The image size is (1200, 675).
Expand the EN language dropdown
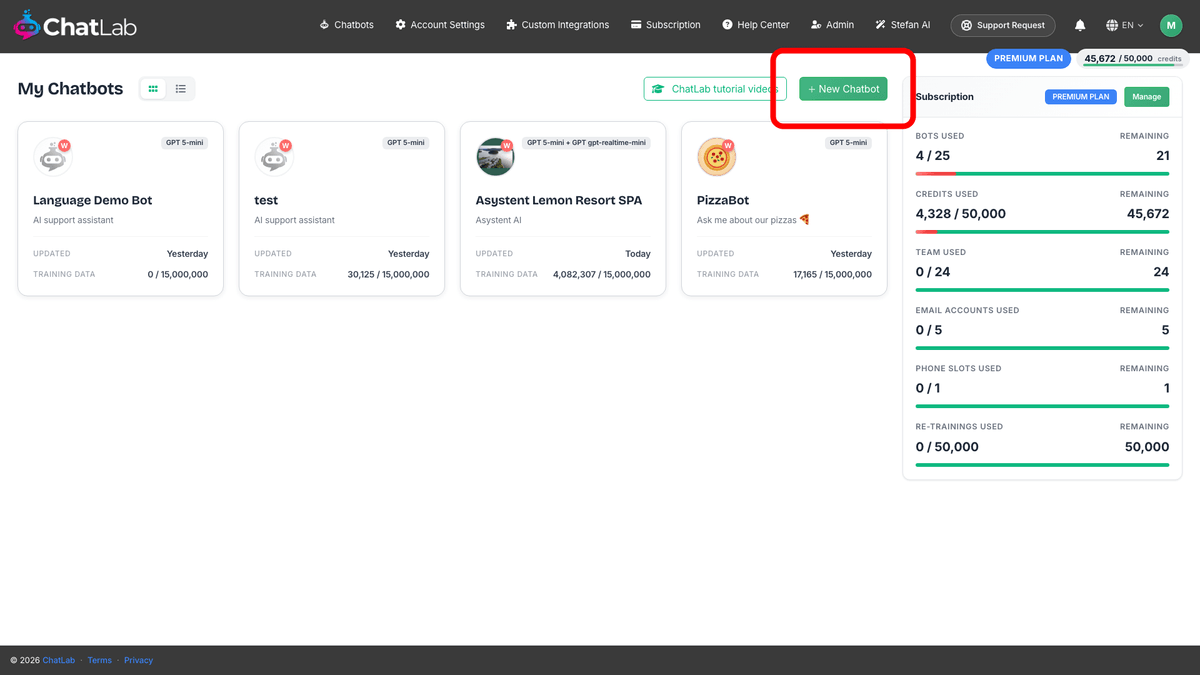pos(1125,25)
